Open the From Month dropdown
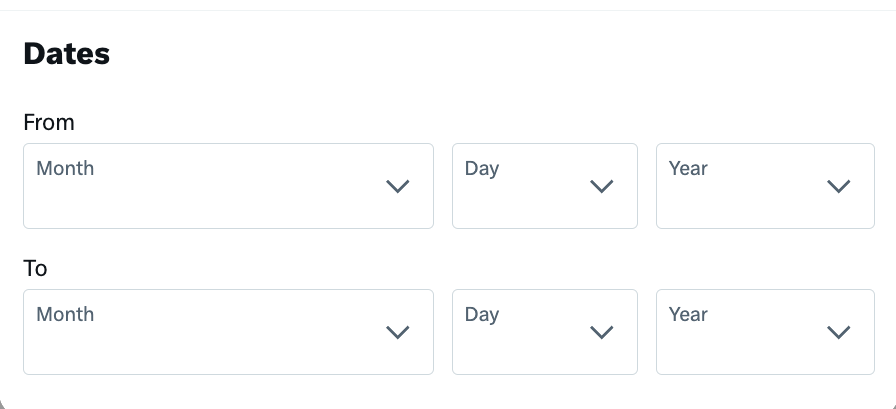 pyautogui.click(x=228, y=186)
